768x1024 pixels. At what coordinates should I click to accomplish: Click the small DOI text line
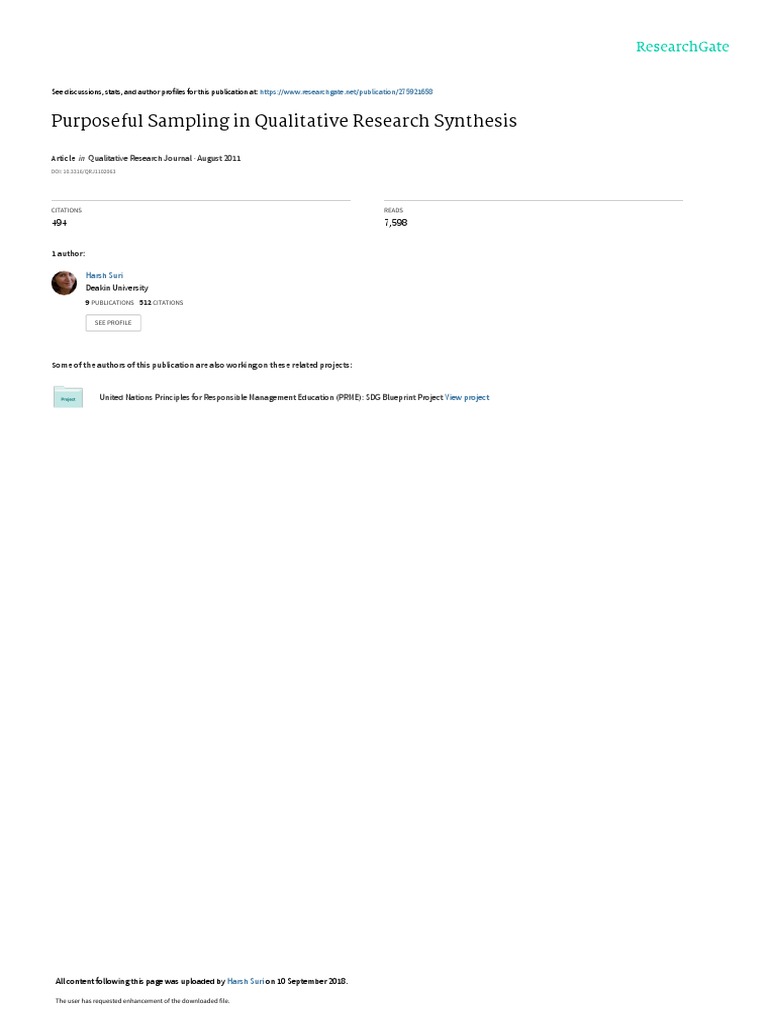tap(84, 172)
